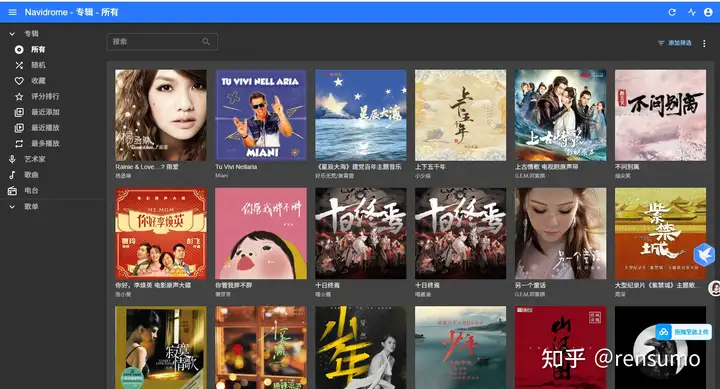Open the three-dot more options menu
The height and width of the screenshot is (389, 720).
704,43
